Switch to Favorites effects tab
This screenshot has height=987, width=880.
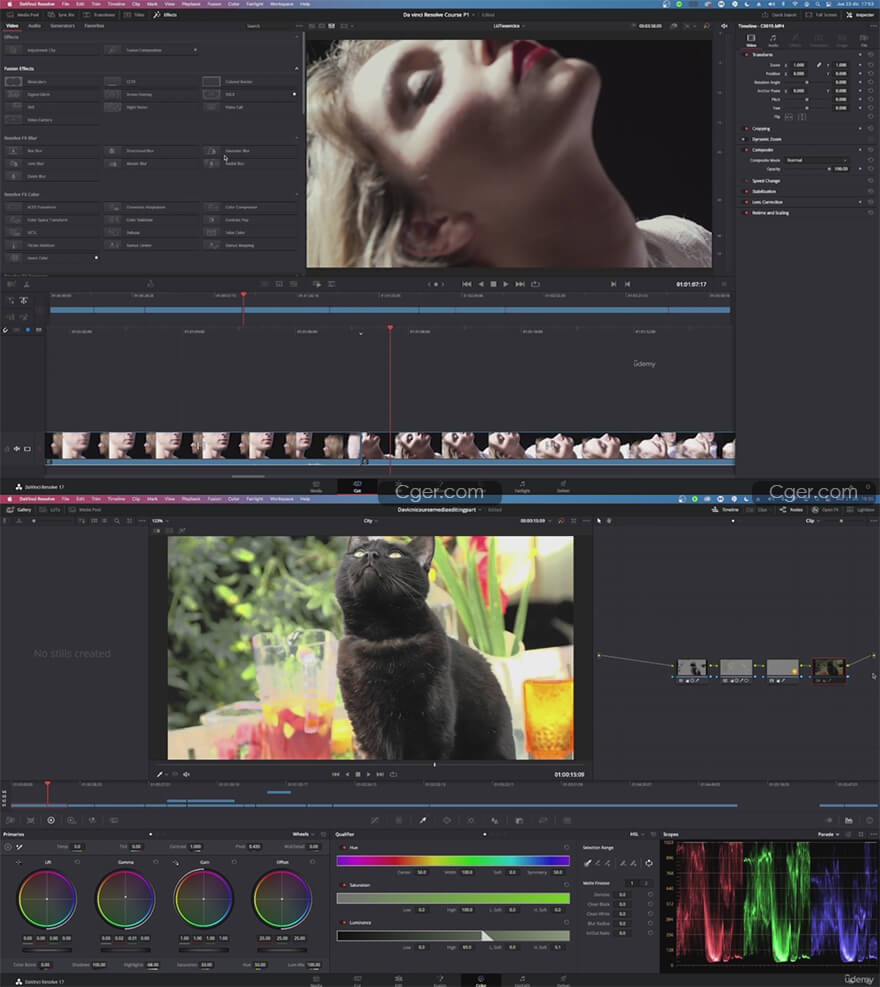pos(94,26)
